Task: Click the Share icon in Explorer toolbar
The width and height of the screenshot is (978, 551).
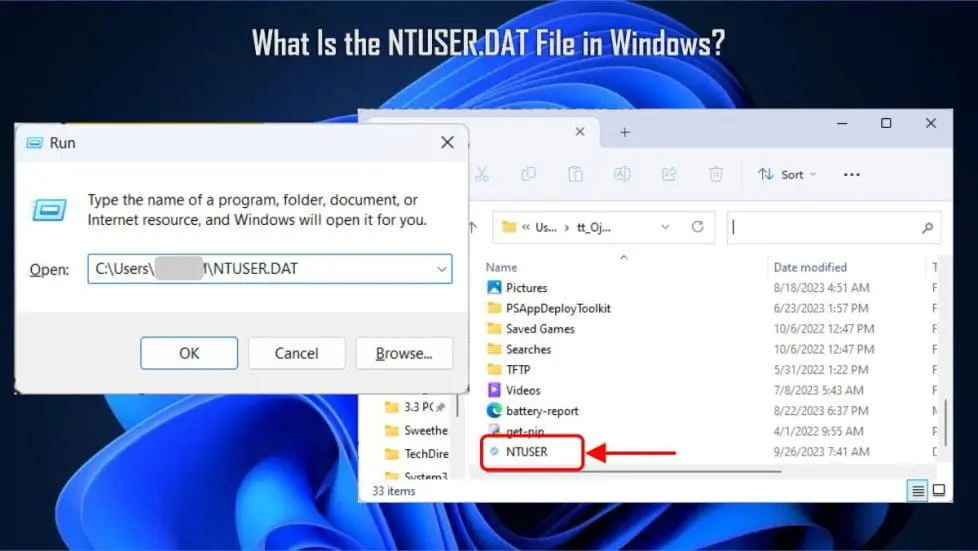Action: 669,174
